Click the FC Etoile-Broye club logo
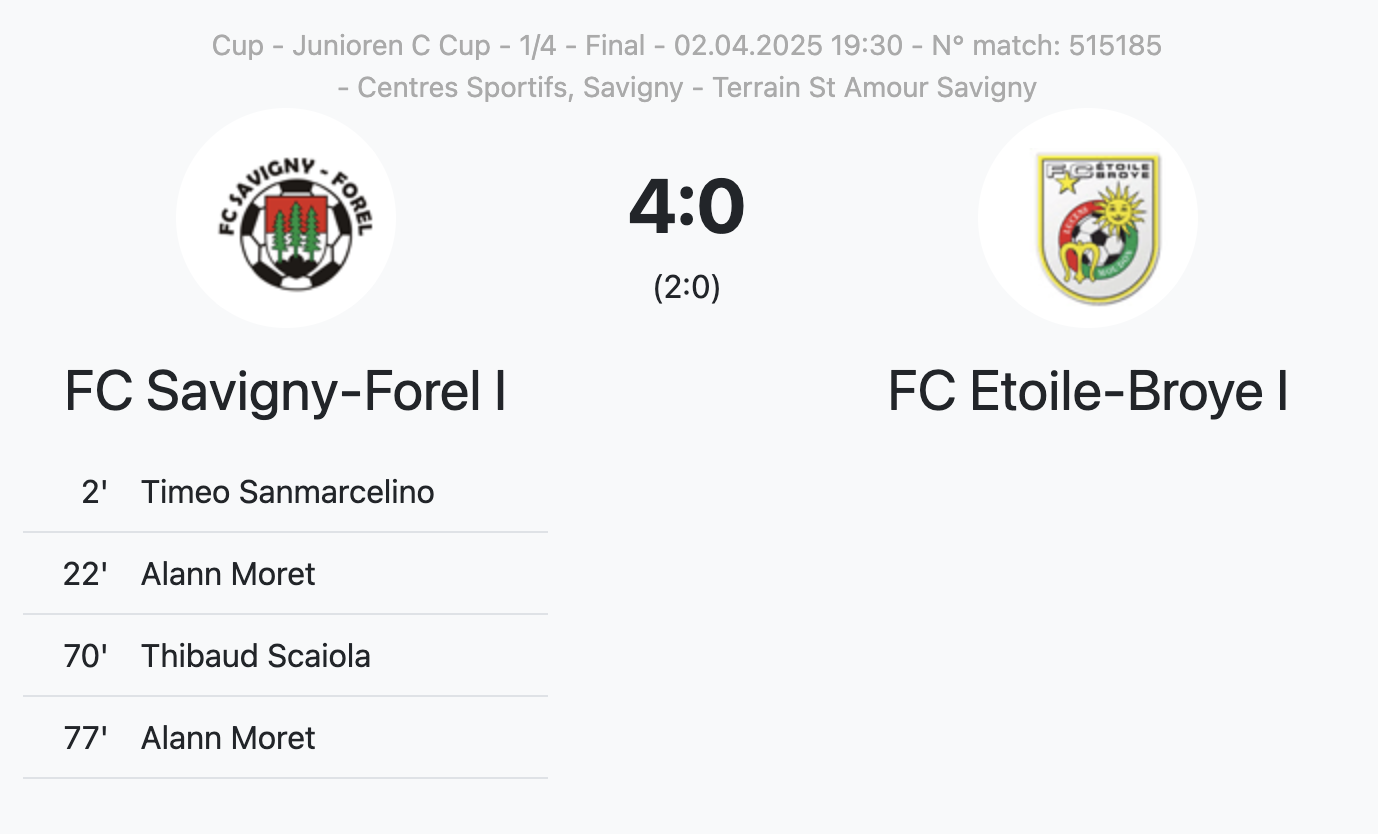 pos(1088,218)
